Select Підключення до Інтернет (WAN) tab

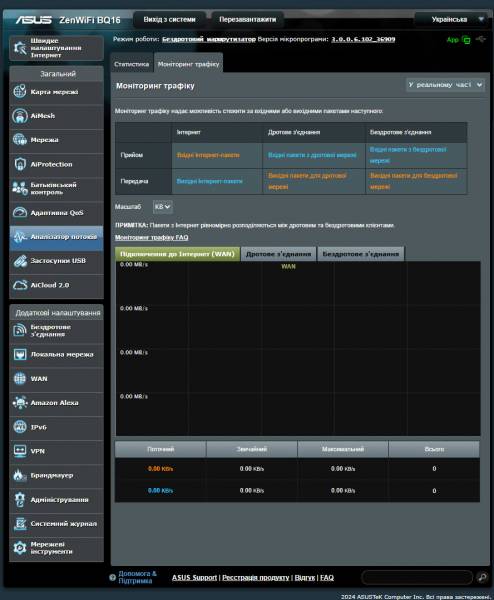177,254
